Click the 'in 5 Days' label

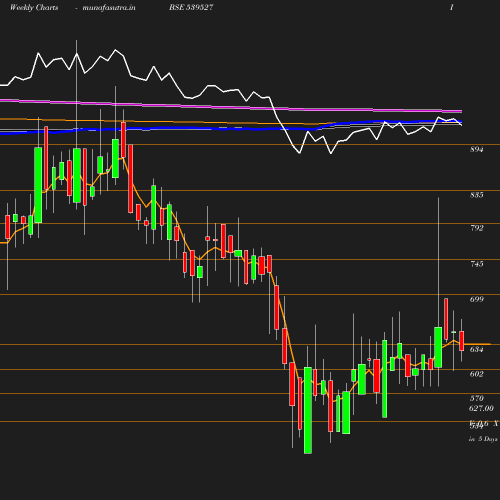483,439
